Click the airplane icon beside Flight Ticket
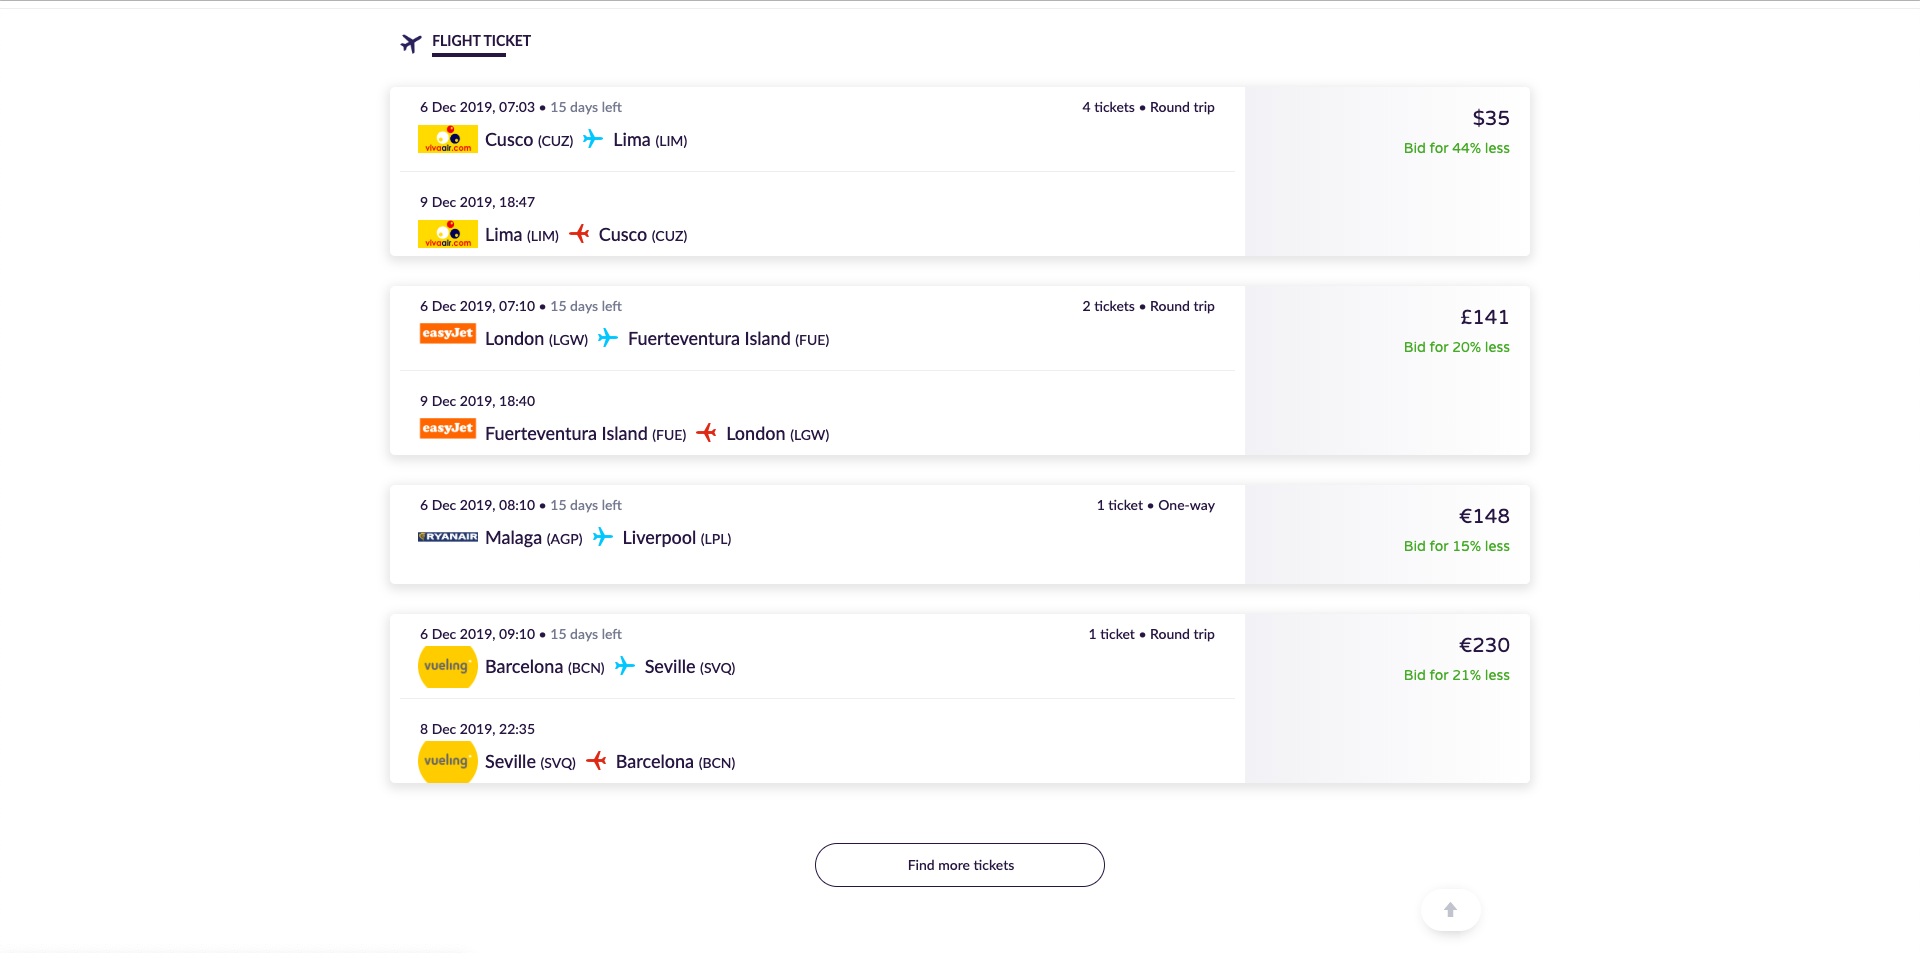 411,43
